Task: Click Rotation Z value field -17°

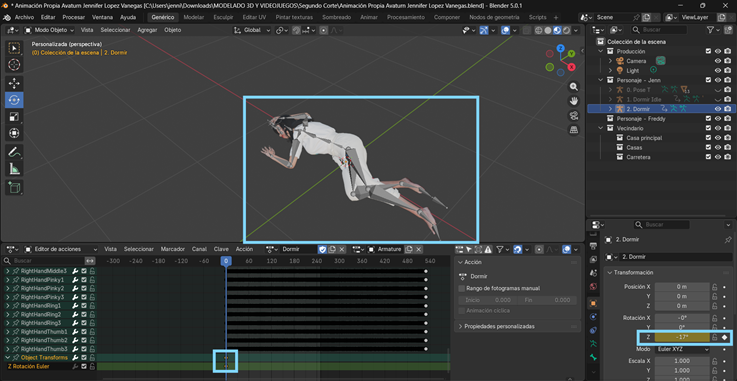Action: (x=682, y=337)
